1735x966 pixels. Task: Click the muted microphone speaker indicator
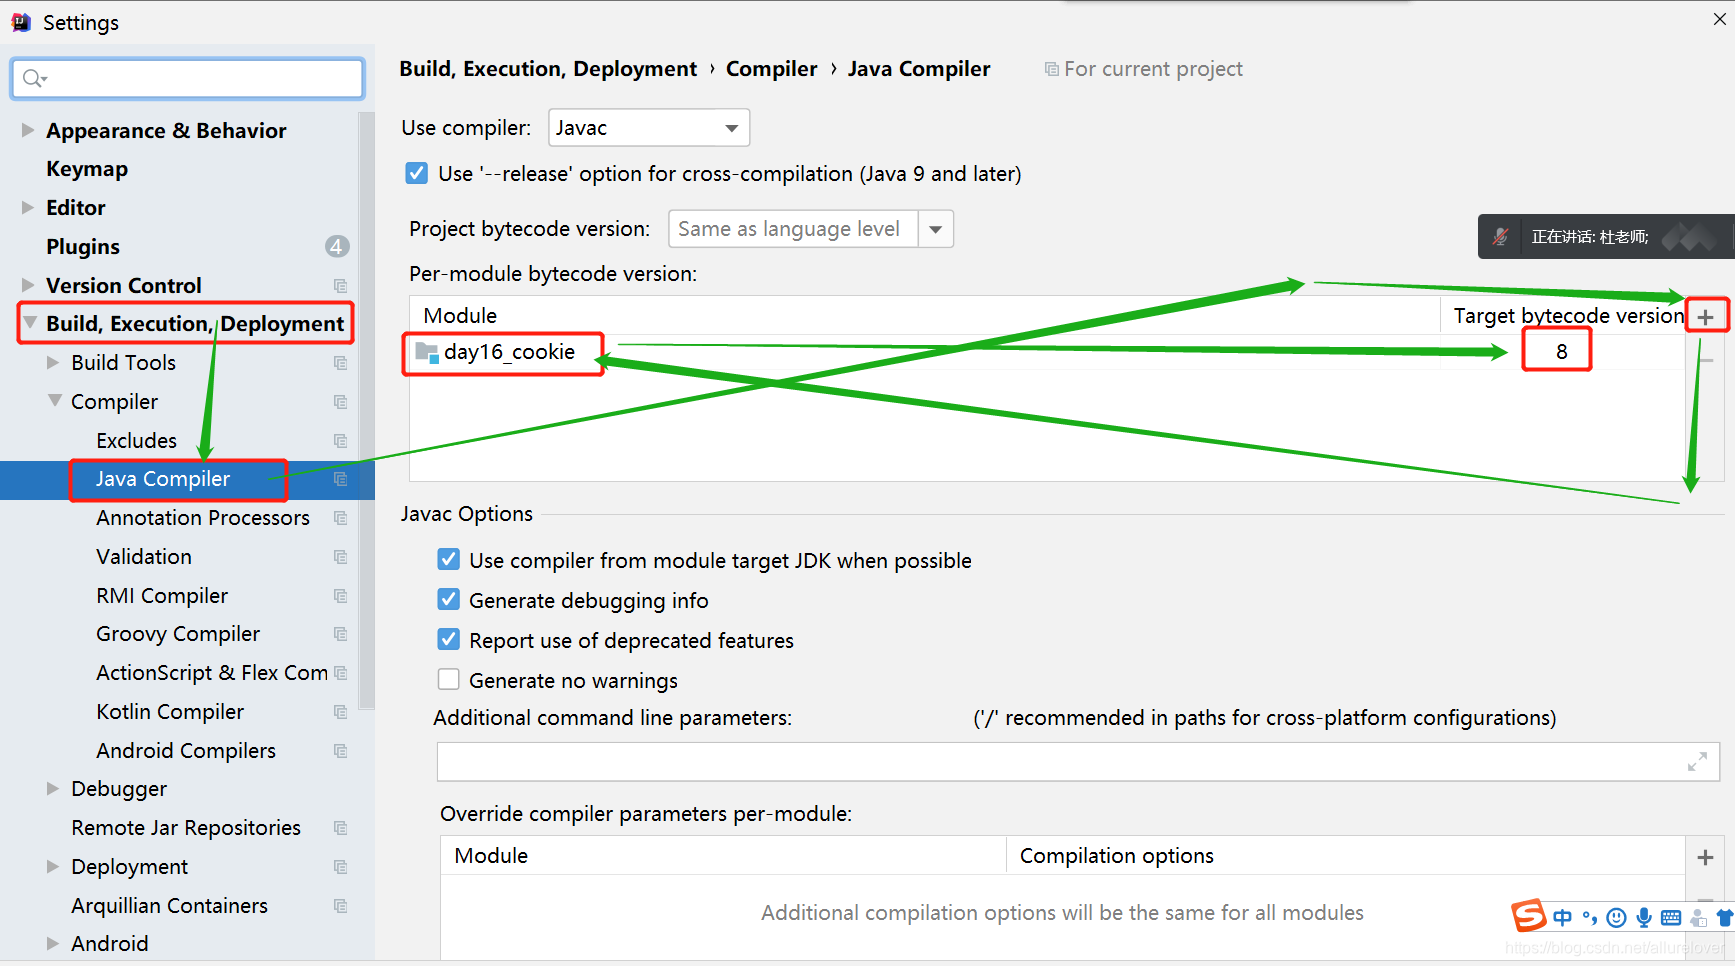tap(1500, 237)
